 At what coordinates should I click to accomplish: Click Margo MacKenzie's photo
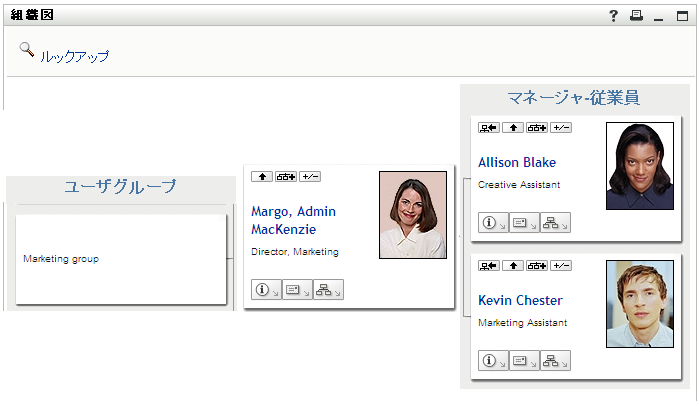coord(413,215)
